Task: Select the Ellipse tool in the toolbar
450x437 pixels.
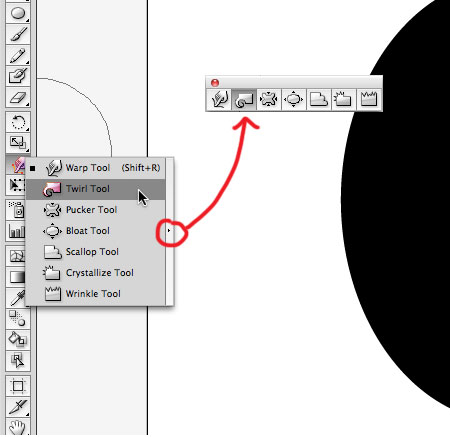Action: click(x=18, y=14)
